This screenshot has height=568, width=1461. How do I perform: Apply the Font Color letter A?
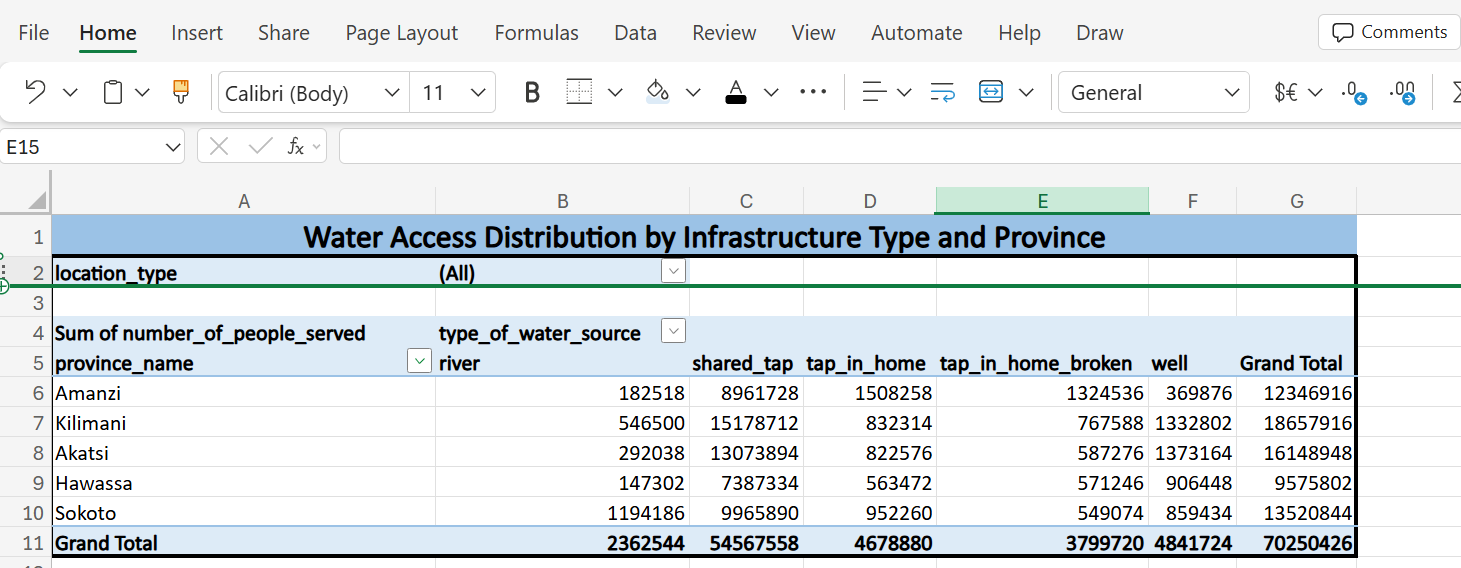coord(736,93)
